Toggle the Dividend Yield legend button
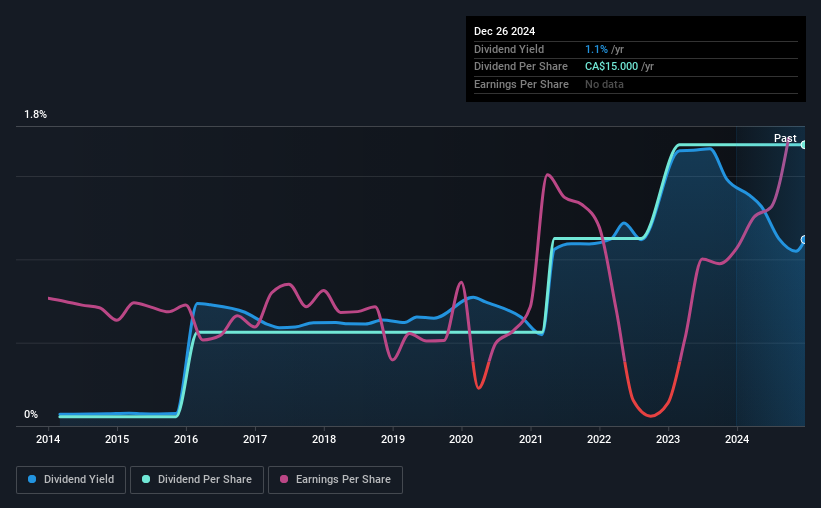Viewport: 821px width, 508px height. pyautogui.click(x=71, y=480)
